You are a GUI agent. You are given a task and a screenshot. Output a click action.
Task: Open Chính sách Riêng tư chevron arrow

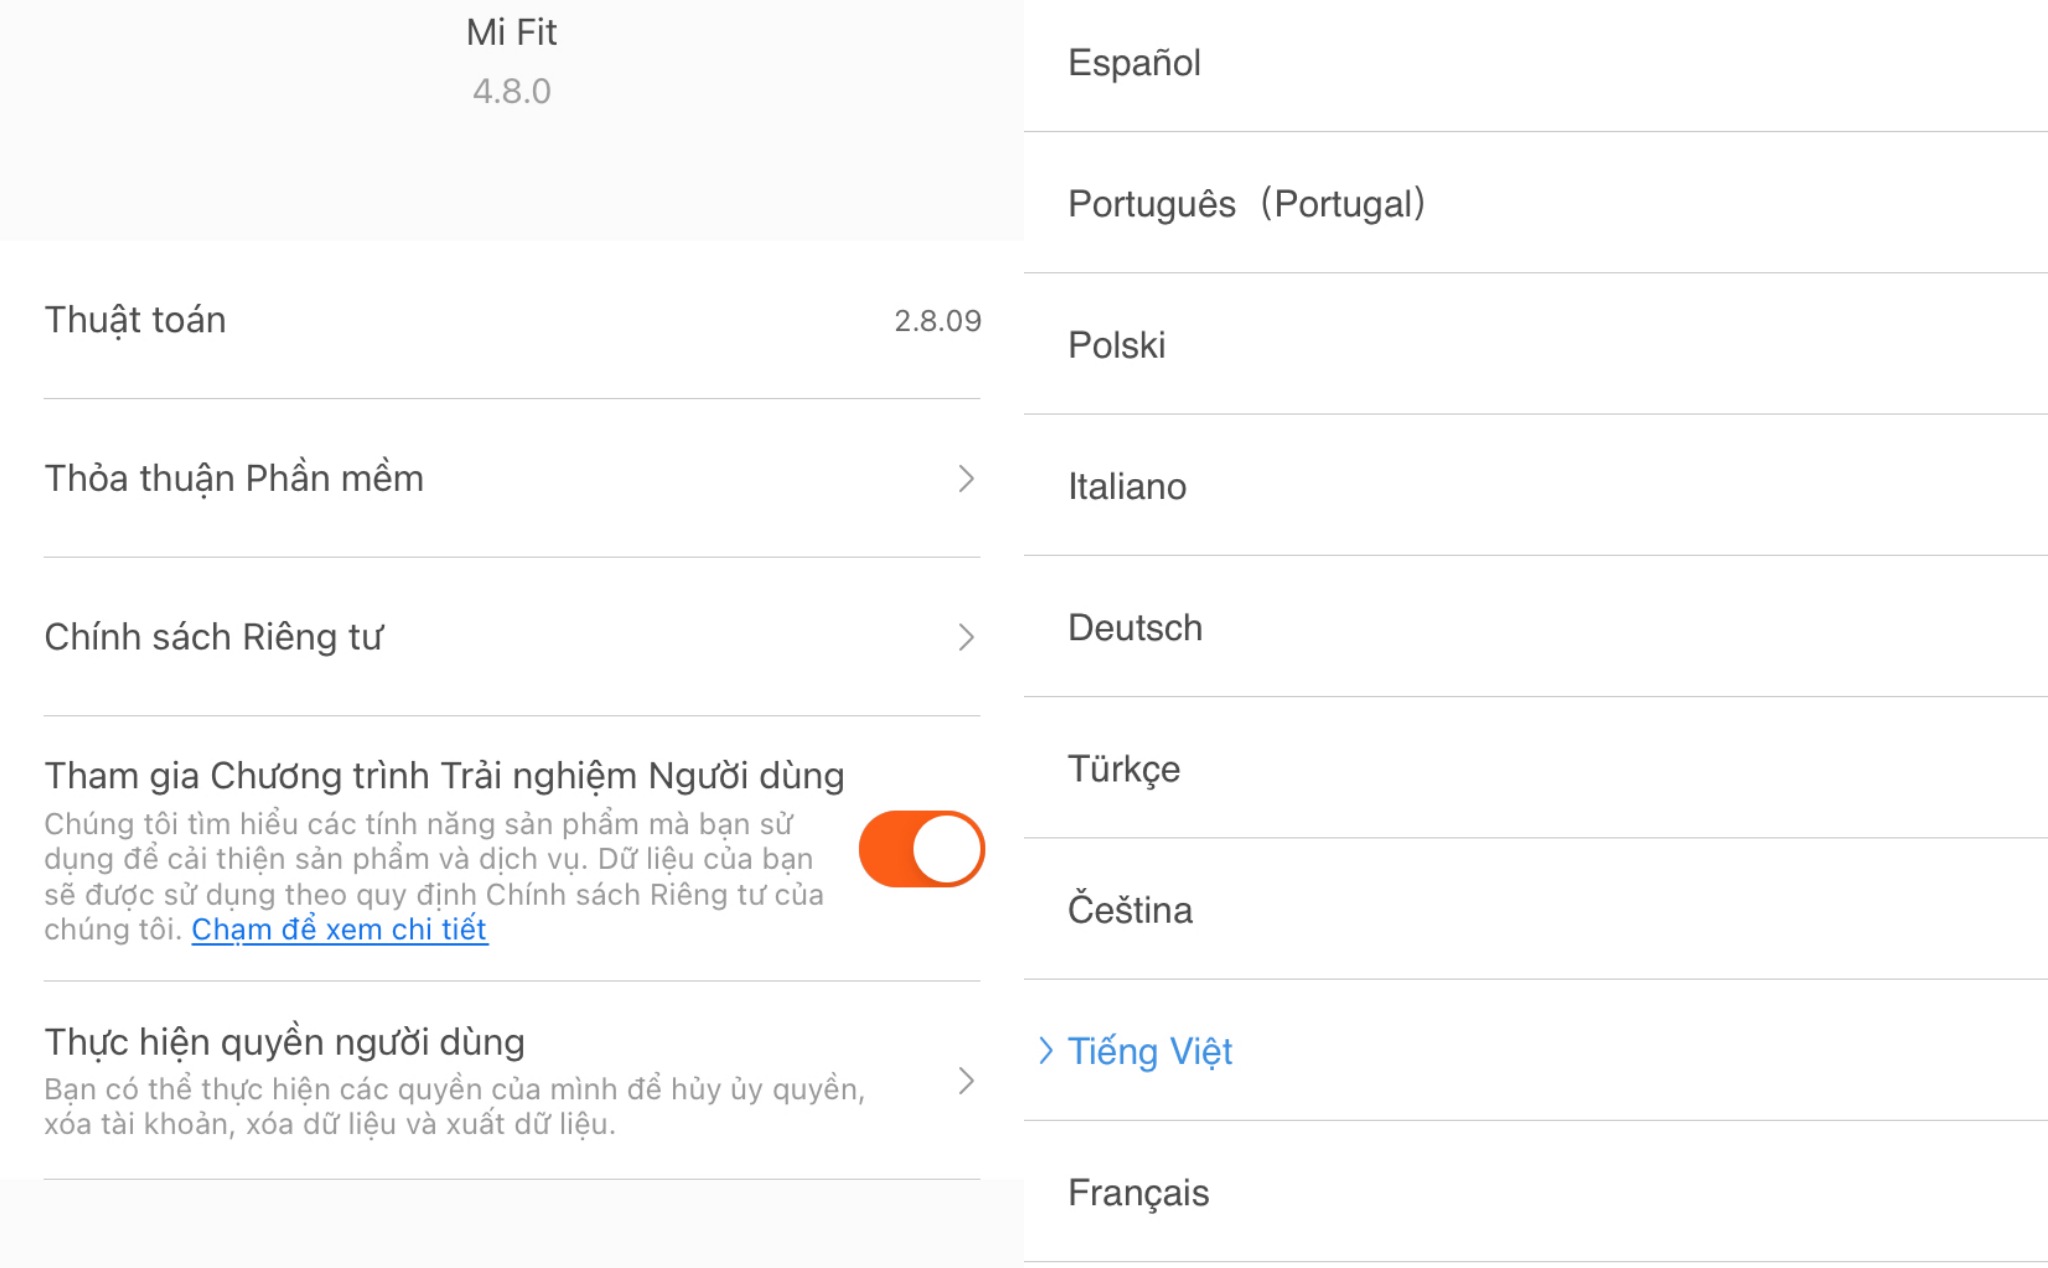coord(966,637)
